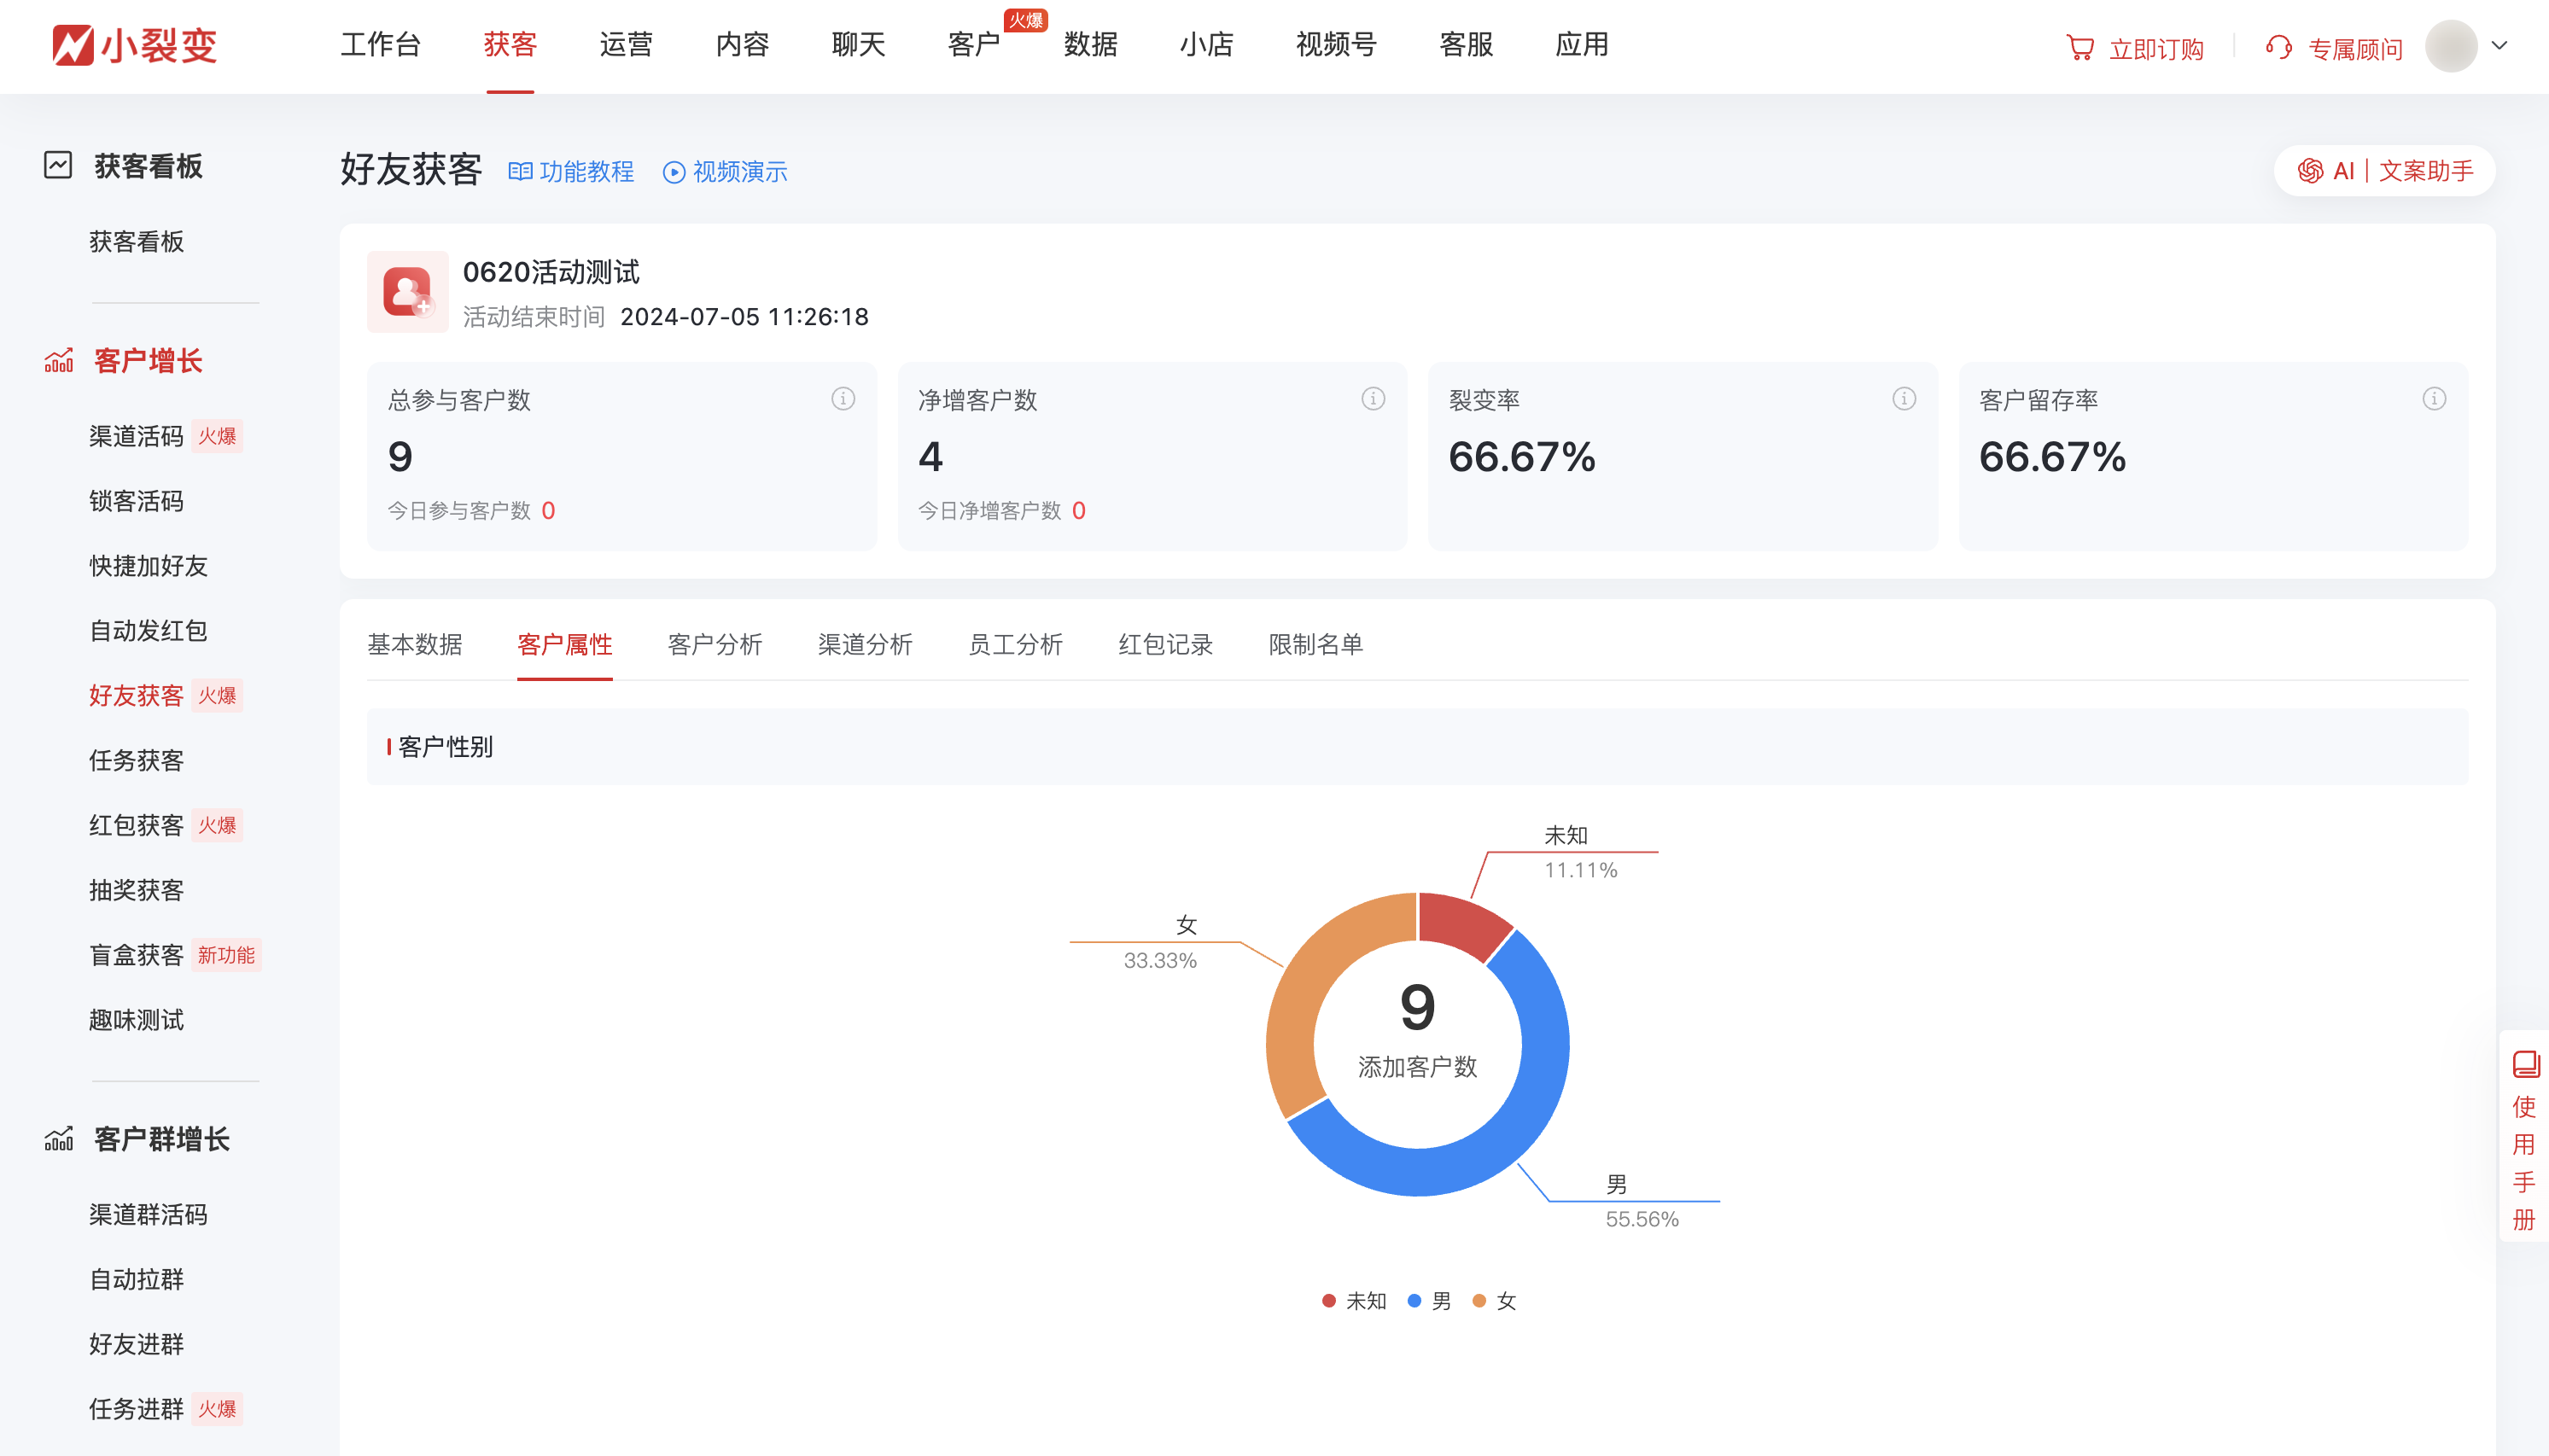2549x1456 pixels.
Task: Click the info icon on 客户留存率 card
Action: pyautogui.click(x=2433, y=398)
